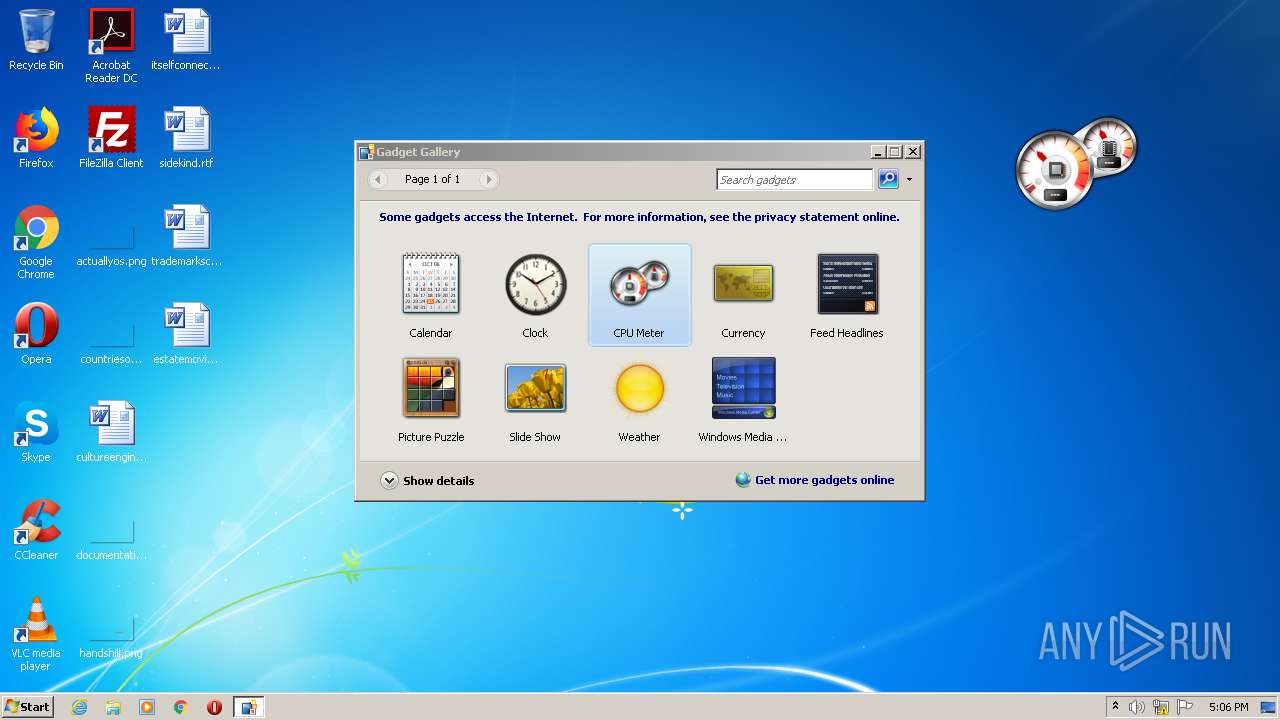Image resolution: width=1280 pixels, height=720 pixels.
Task: Select the estatemovi document icon
Action: (x=186, y=334)
